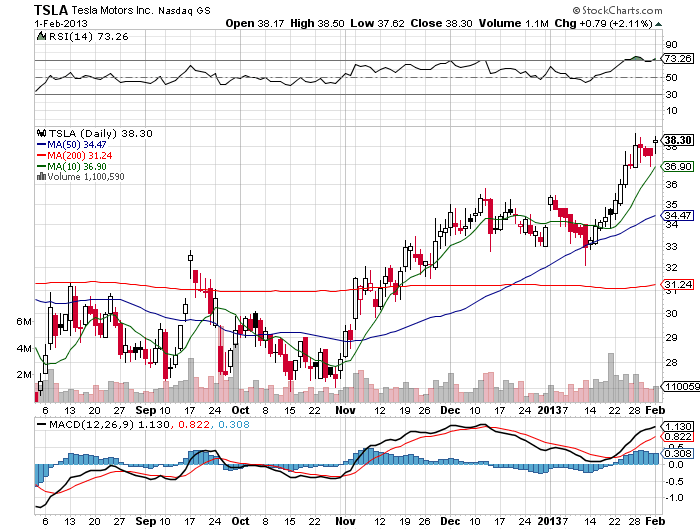Click the Feb label on price chart axis
This screenshot has width=700, height=530.
tap(655, 410)
